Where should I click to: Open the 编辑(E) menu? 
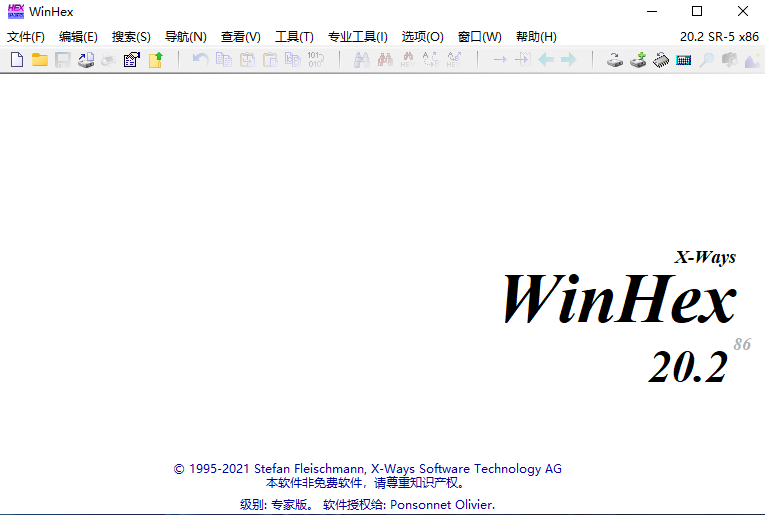78,37
